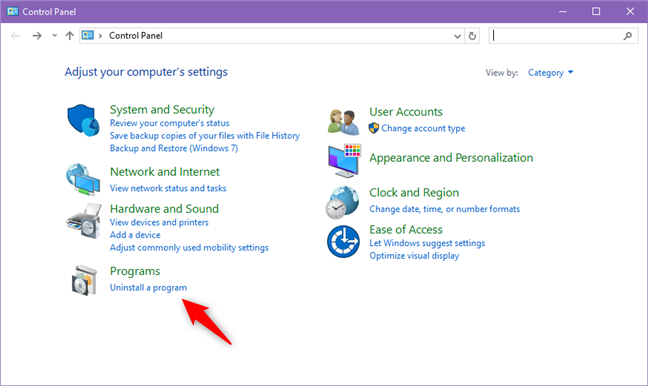The image size is (648, 386).
Task: Minimize the Control Panel window
Action: tap(563, 11)
